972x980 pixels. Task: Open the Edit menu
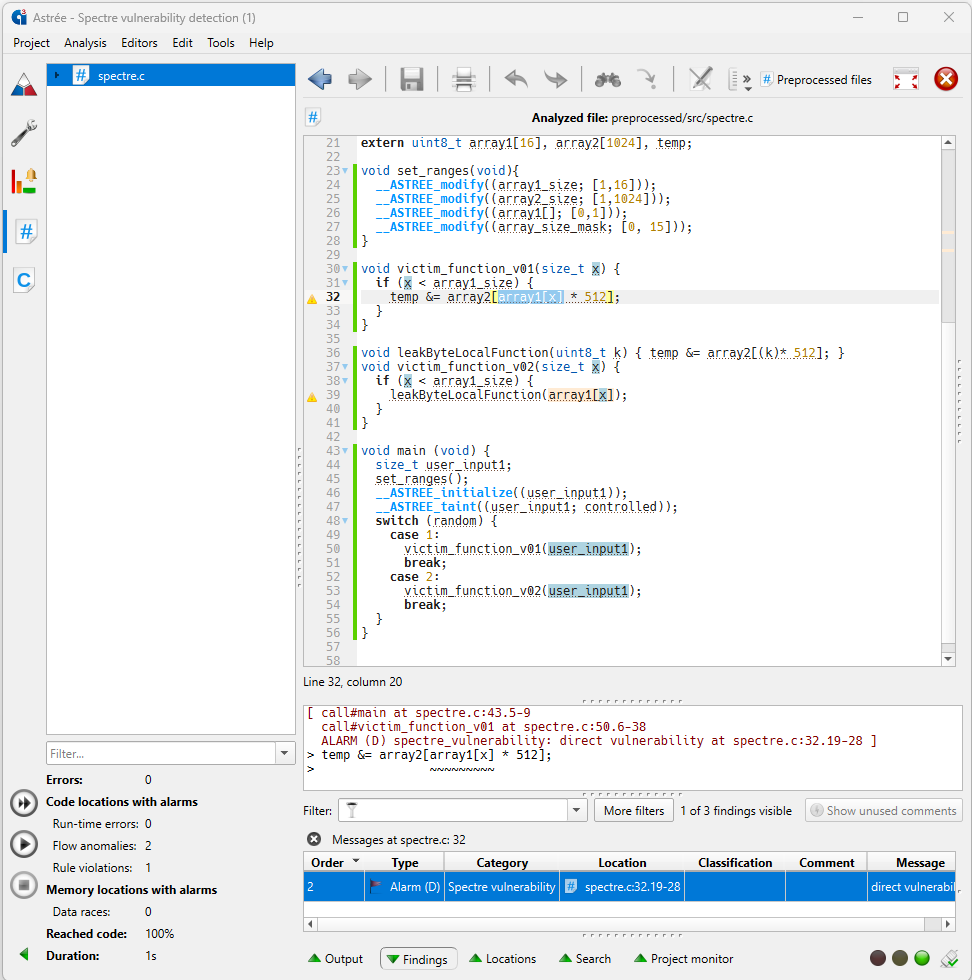coord(182,43)
